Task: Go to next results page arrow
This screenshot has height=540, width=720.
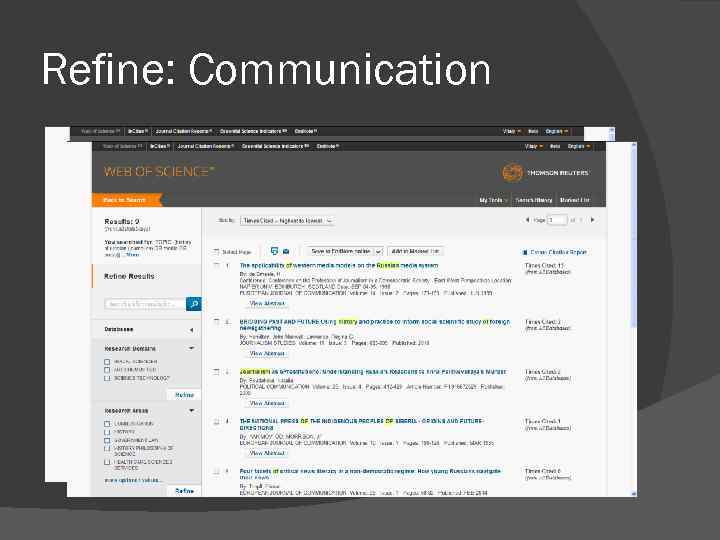Action: click(x=592, y=220)
